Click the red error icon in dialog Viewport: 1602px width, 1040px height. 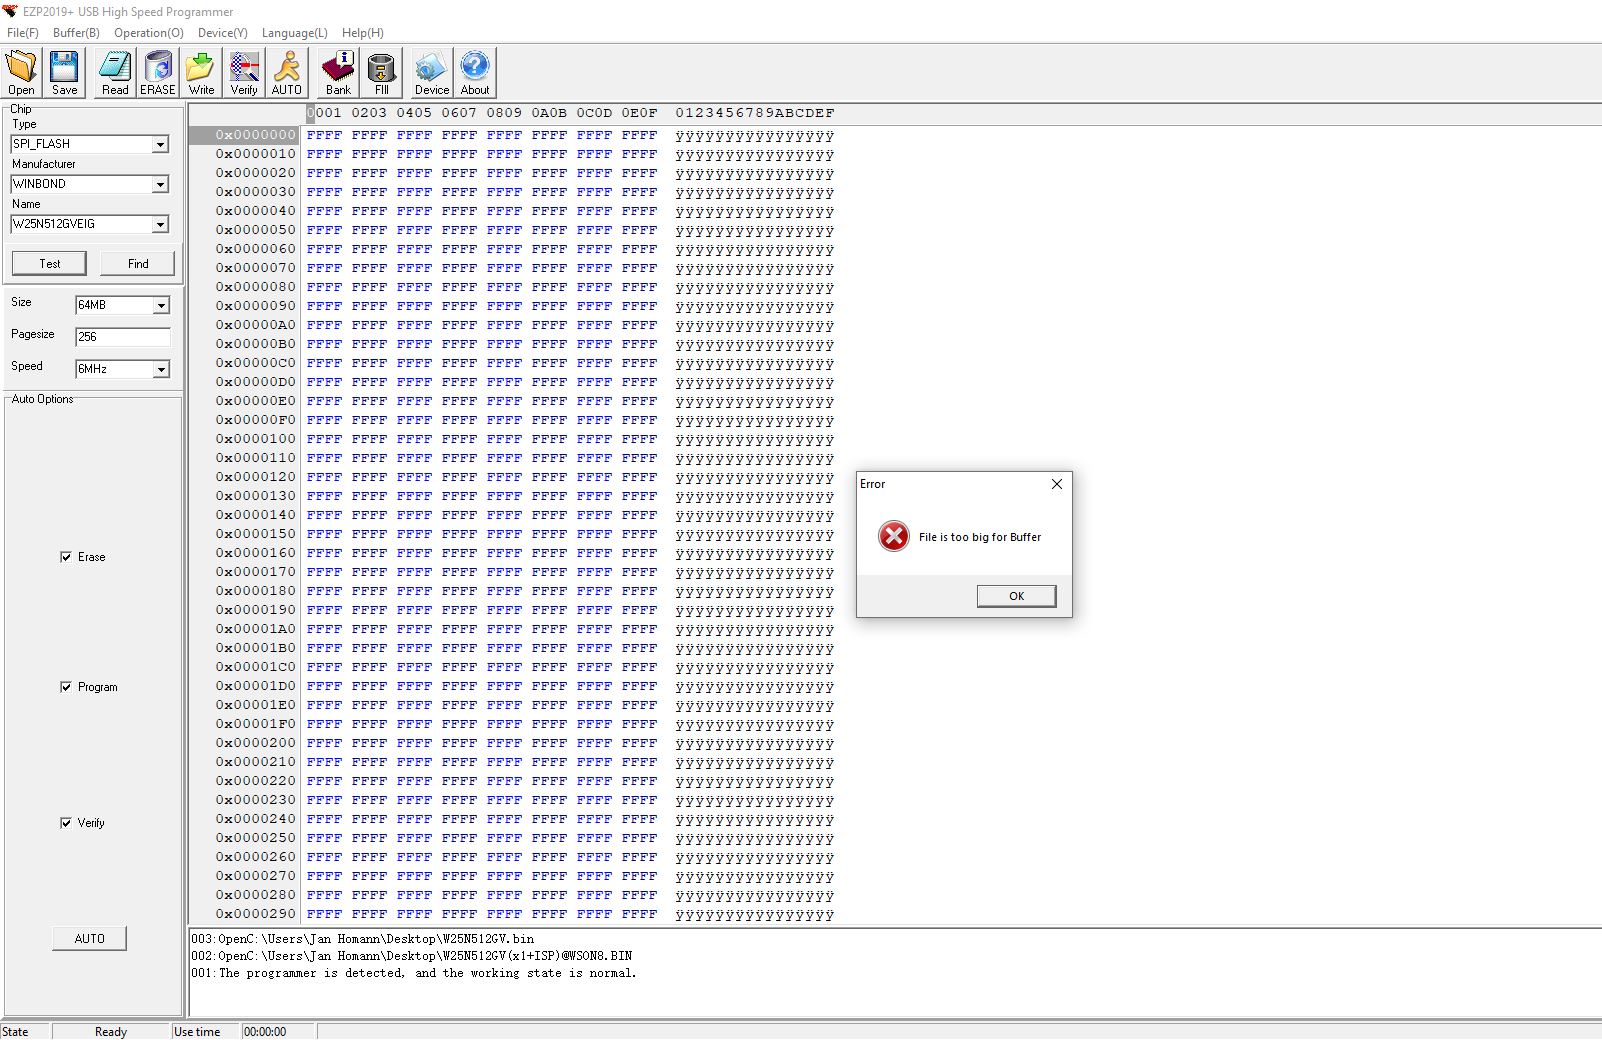[x=894, y=537]
